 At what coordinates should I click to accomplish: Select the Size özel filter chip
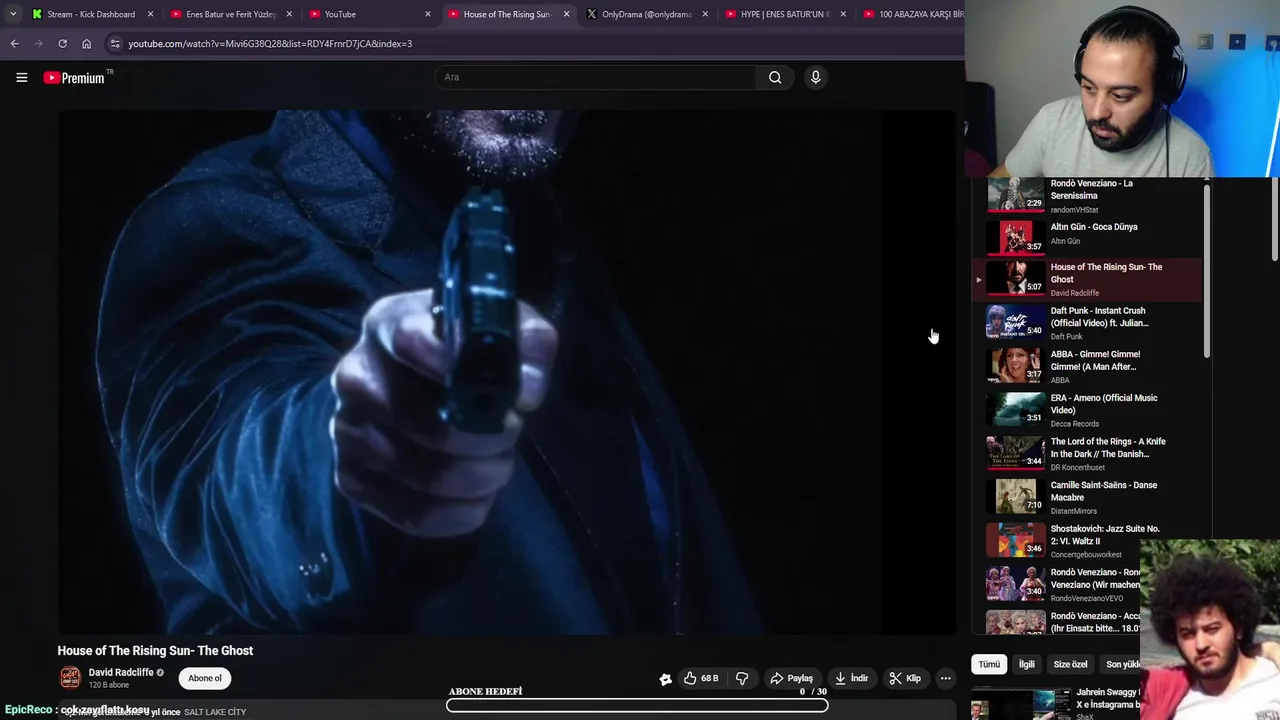click(x=1070, y=664)
